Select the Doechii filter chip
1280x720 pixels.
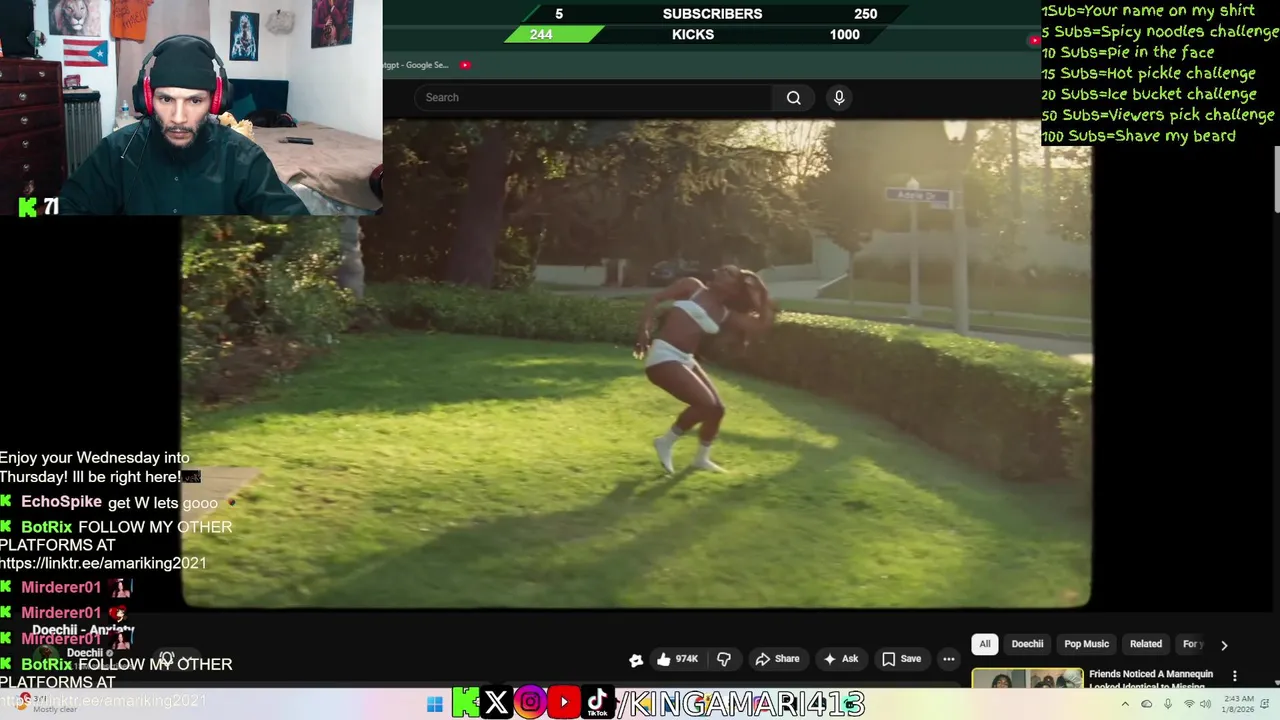pos(1027,644)
